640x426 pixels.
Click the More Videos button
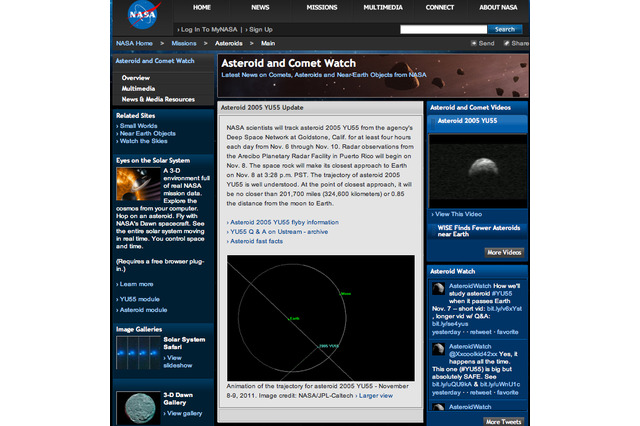point(504,253)
